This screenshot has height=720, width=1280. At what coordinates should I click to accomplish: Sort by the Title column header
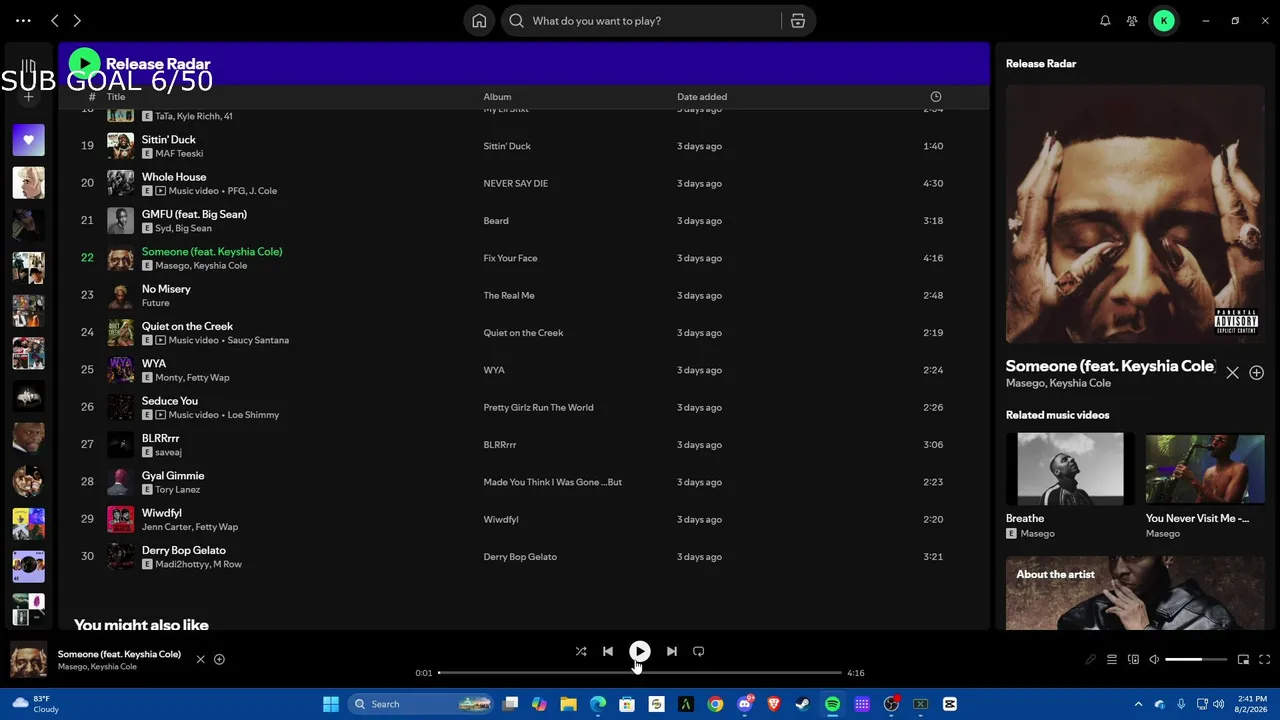116,97
